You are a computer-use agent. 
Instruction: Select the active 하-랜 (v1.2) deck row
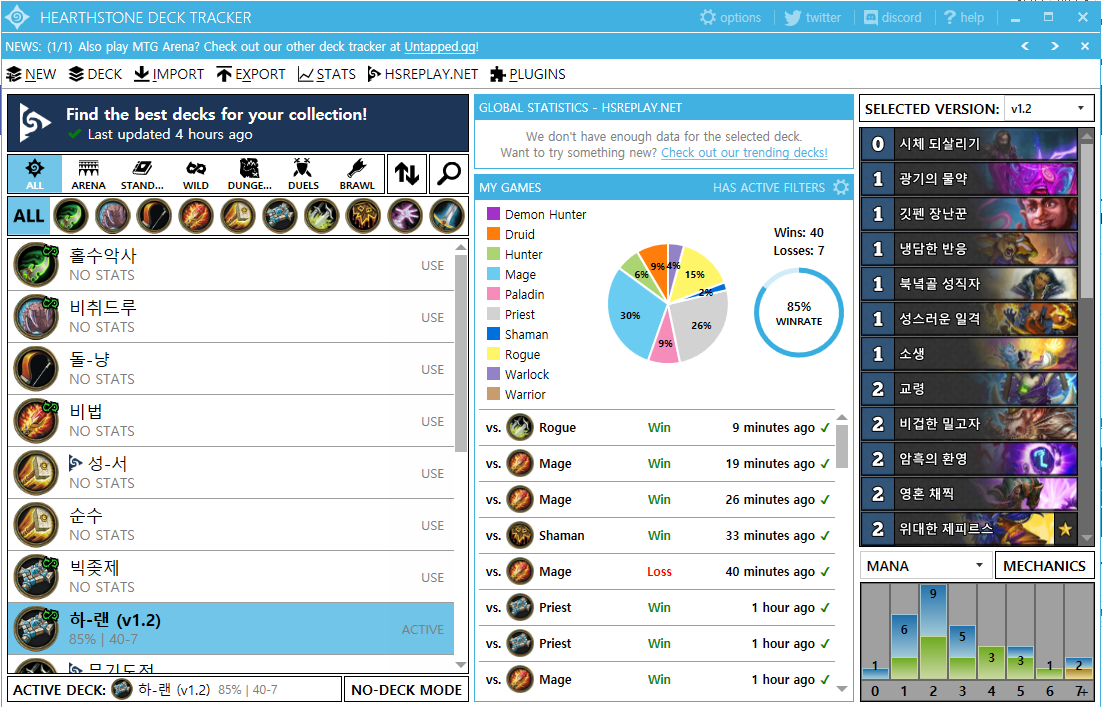pos(231,628)
